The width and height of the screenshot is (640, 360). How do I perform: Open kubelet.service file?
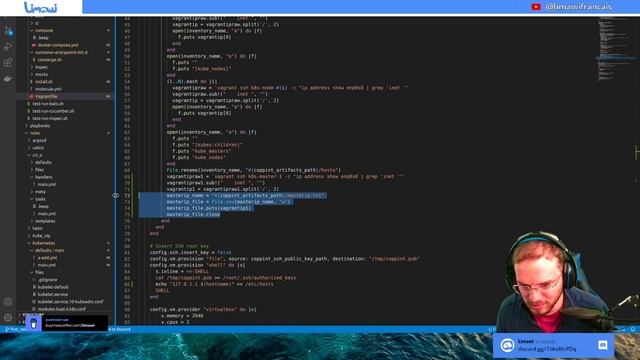[53, 294]
